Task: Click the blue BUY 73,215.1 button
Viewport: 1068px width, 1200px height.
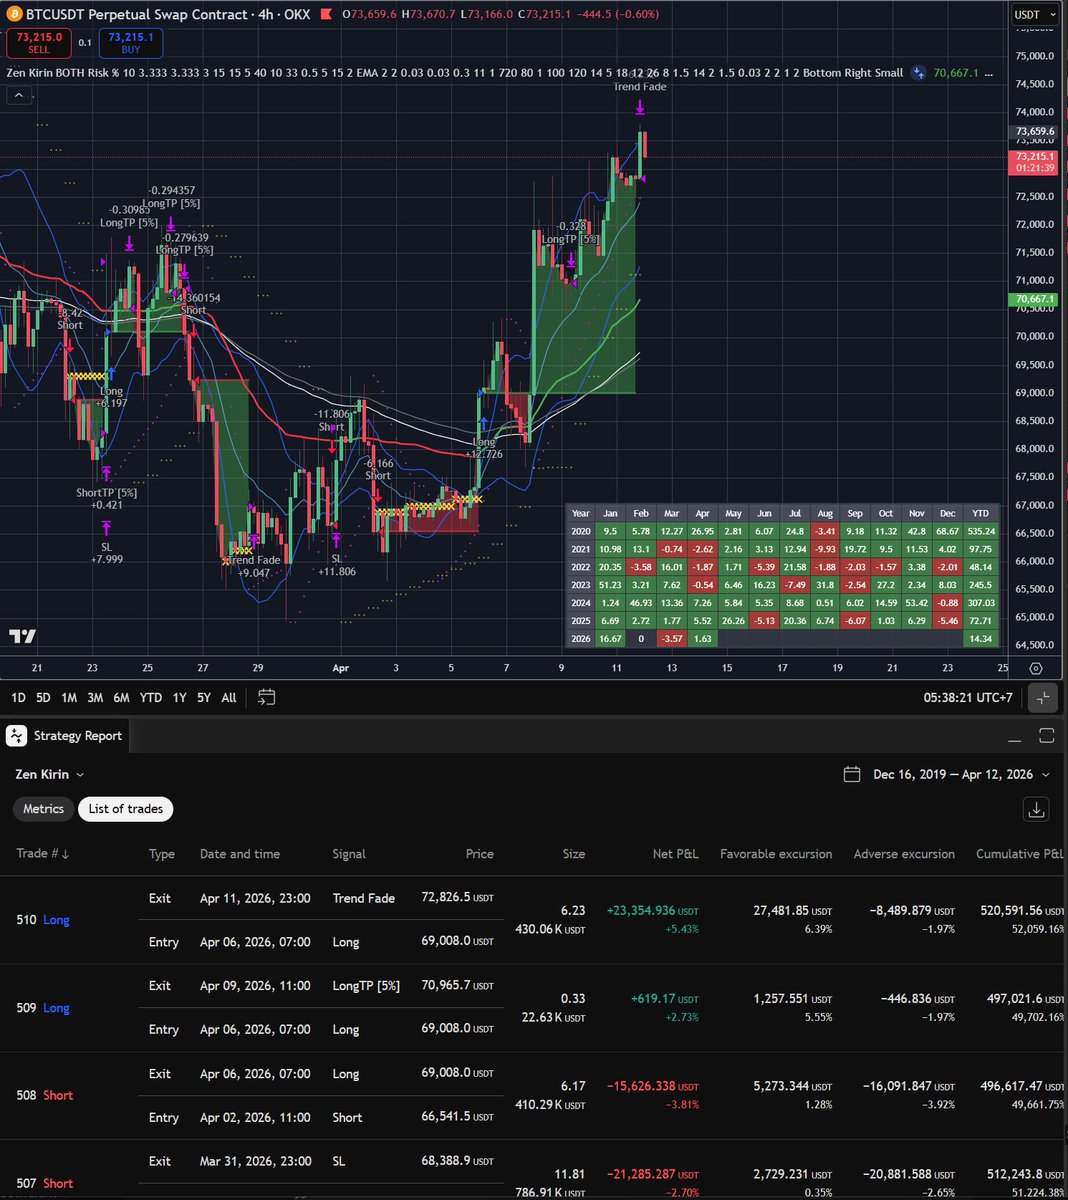Action: (x=131, y=42)
